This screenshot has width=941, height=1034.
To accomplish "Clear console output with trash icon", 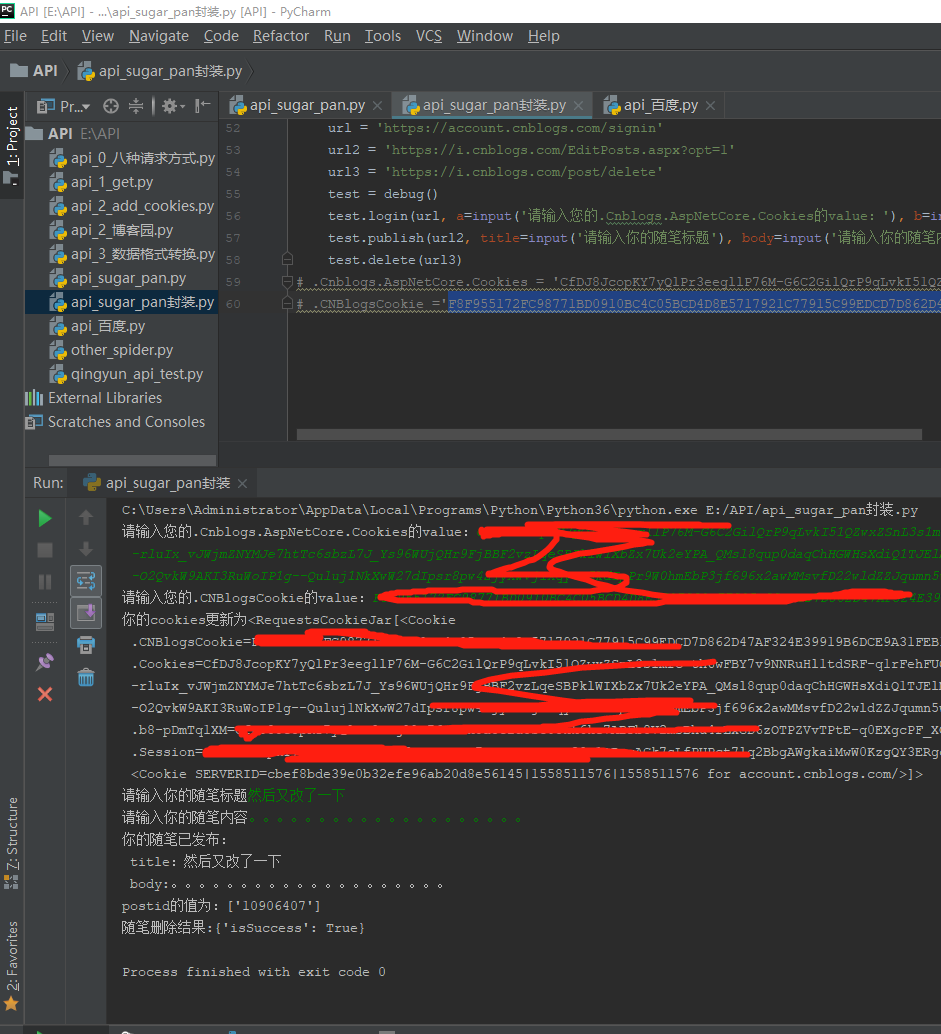I will [86, 677].
